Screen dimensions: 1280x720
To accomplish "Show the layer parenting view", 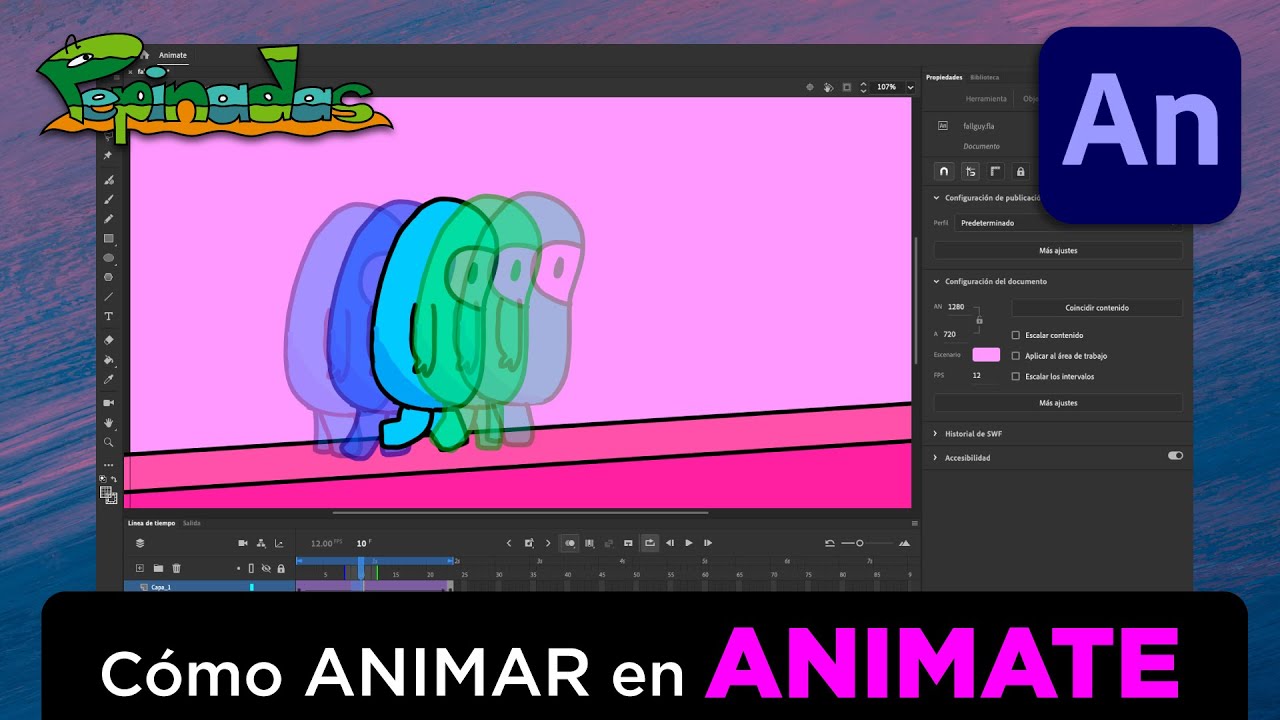I will (261, 543).
